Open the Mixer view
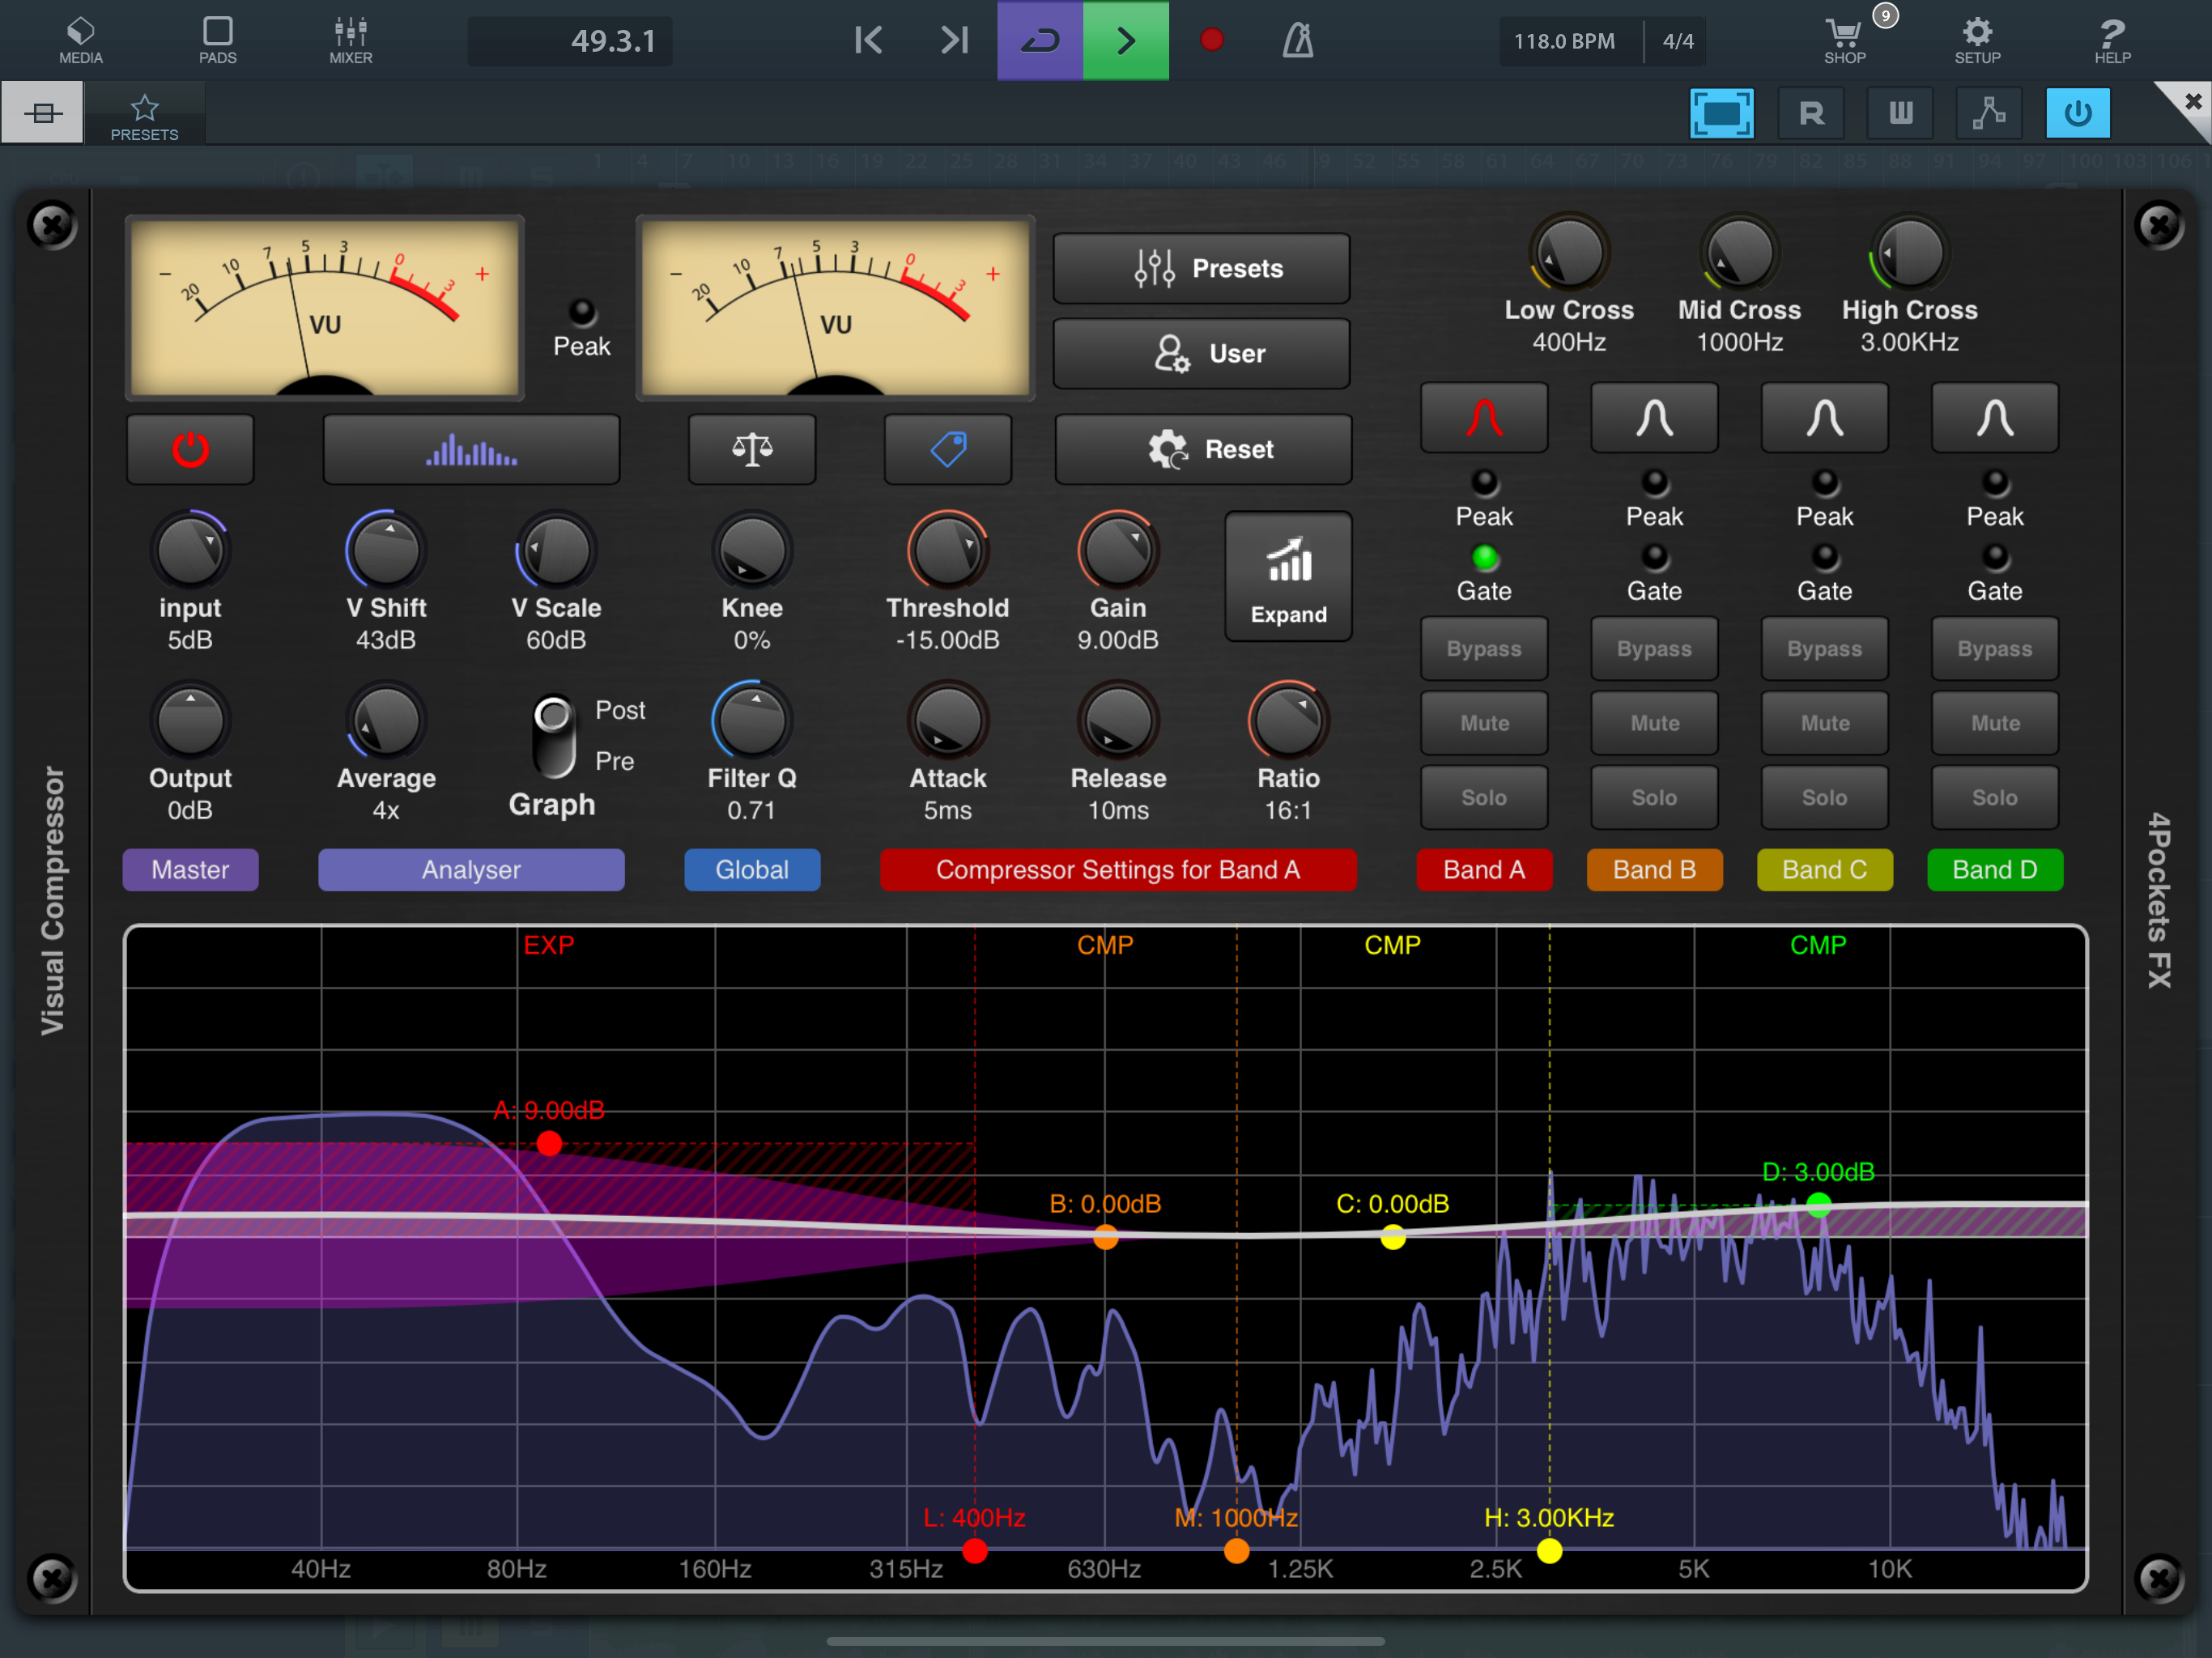 click(x=350, y=40)
